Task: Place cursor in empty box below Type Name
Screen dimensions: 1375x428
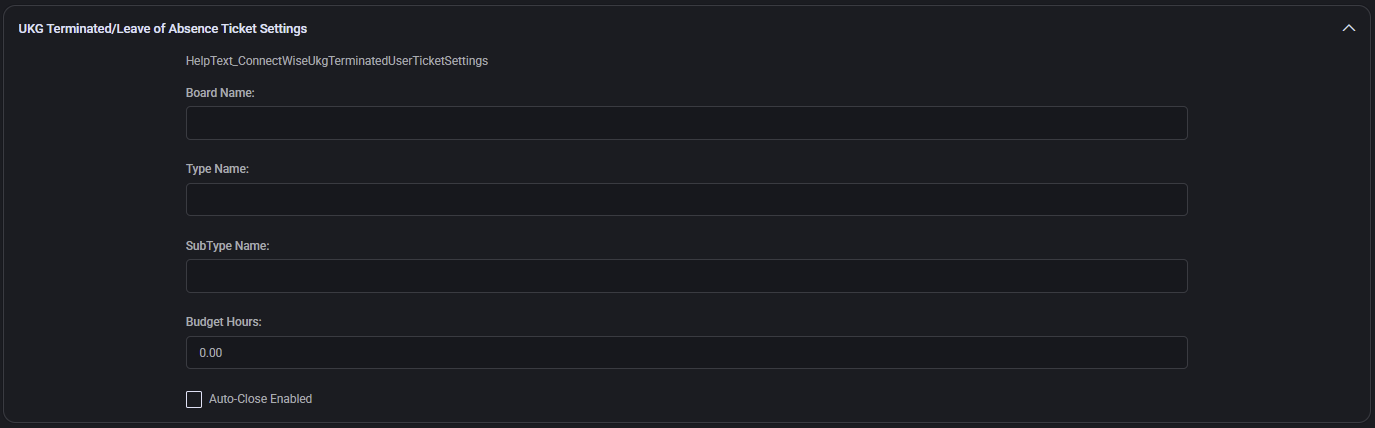Action: pos(686,199)
